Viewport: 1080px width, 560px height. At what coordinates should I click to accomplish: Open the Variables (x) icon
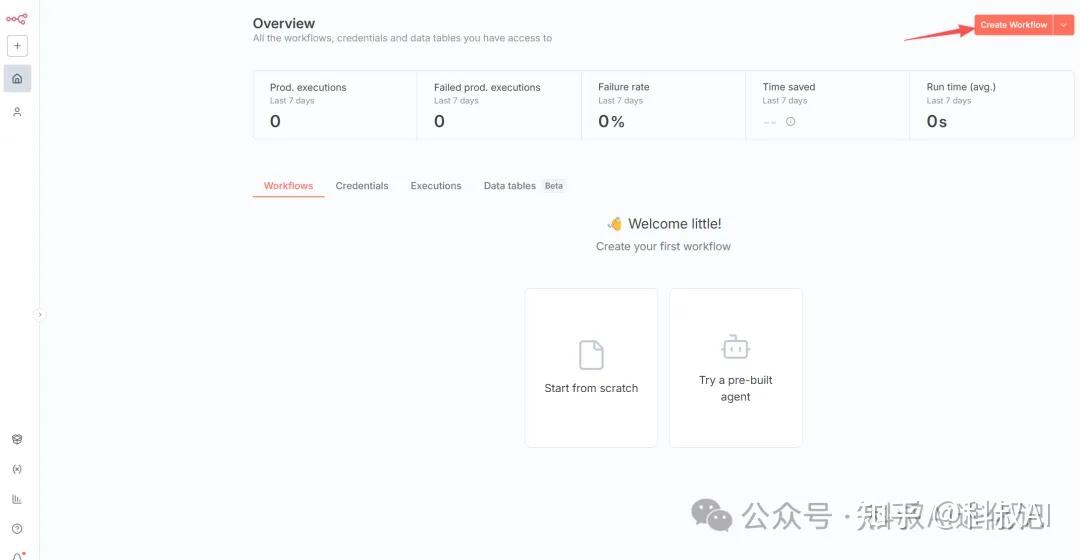[17, 469]
